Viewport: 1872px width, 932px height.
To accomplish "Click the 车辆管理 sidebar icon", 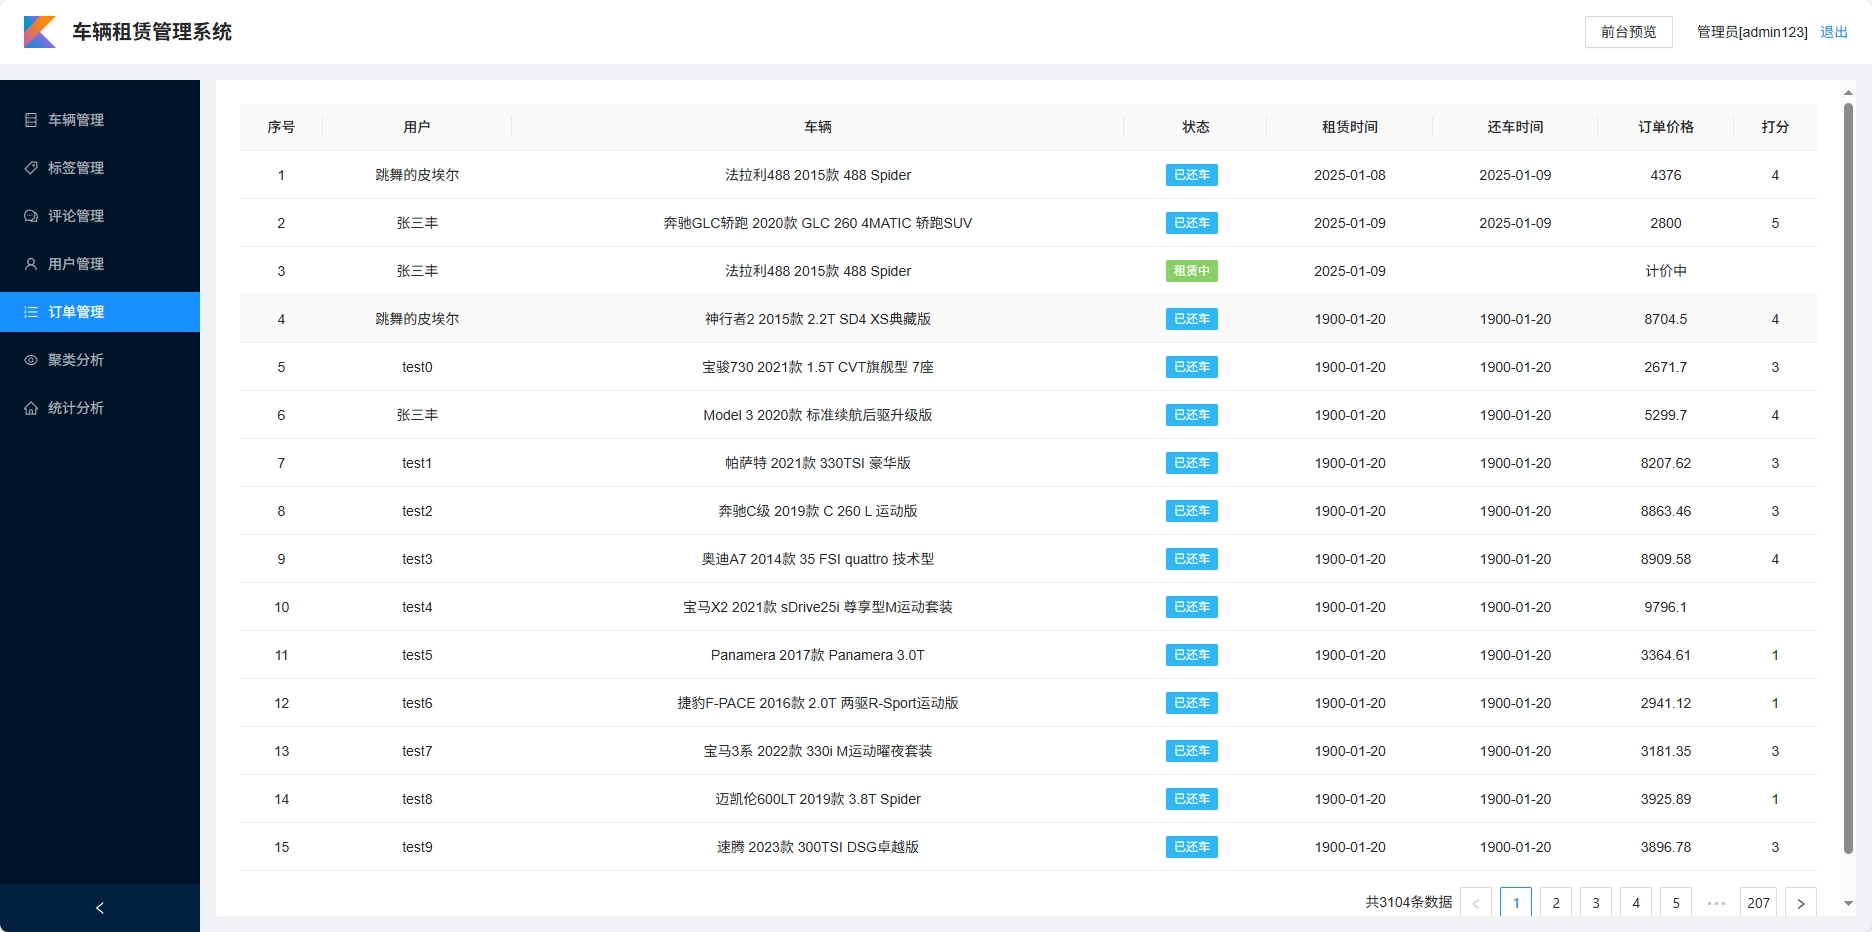I will [x=31, y=120].
